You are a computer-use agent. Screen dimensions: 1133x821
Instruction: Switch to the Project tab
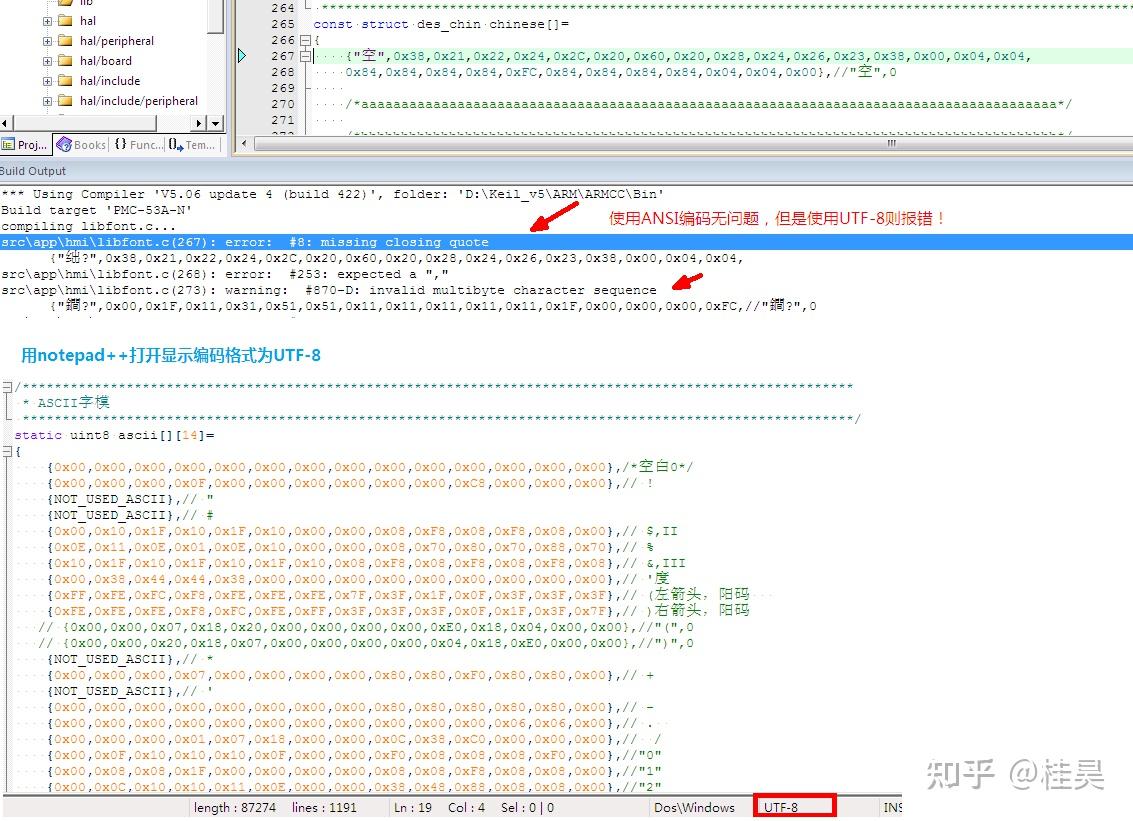(x=24, y=144)
